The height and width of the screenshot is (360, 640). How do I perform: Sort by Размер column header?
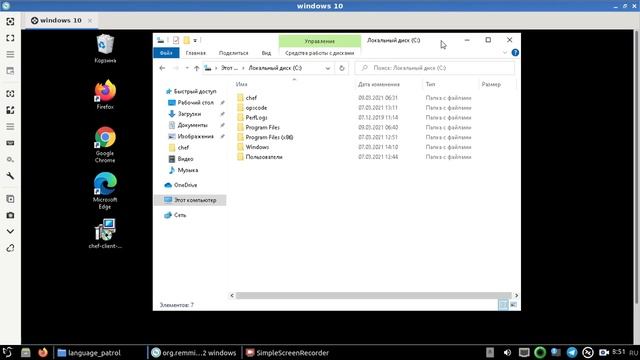click(x=491, y=84)
